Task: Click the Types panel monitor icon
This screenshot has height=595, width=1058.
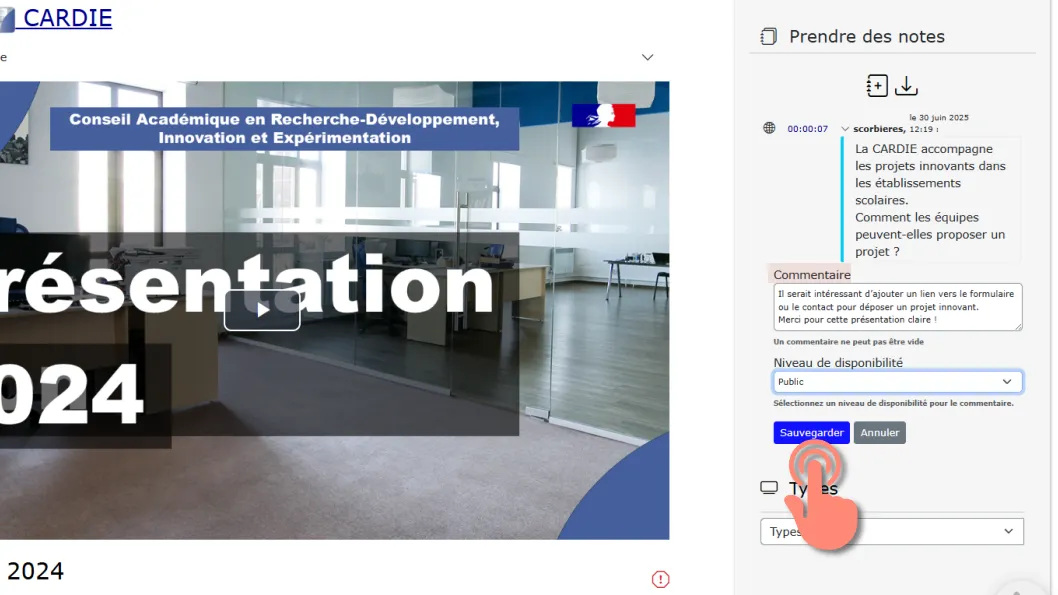Action: 769,488
